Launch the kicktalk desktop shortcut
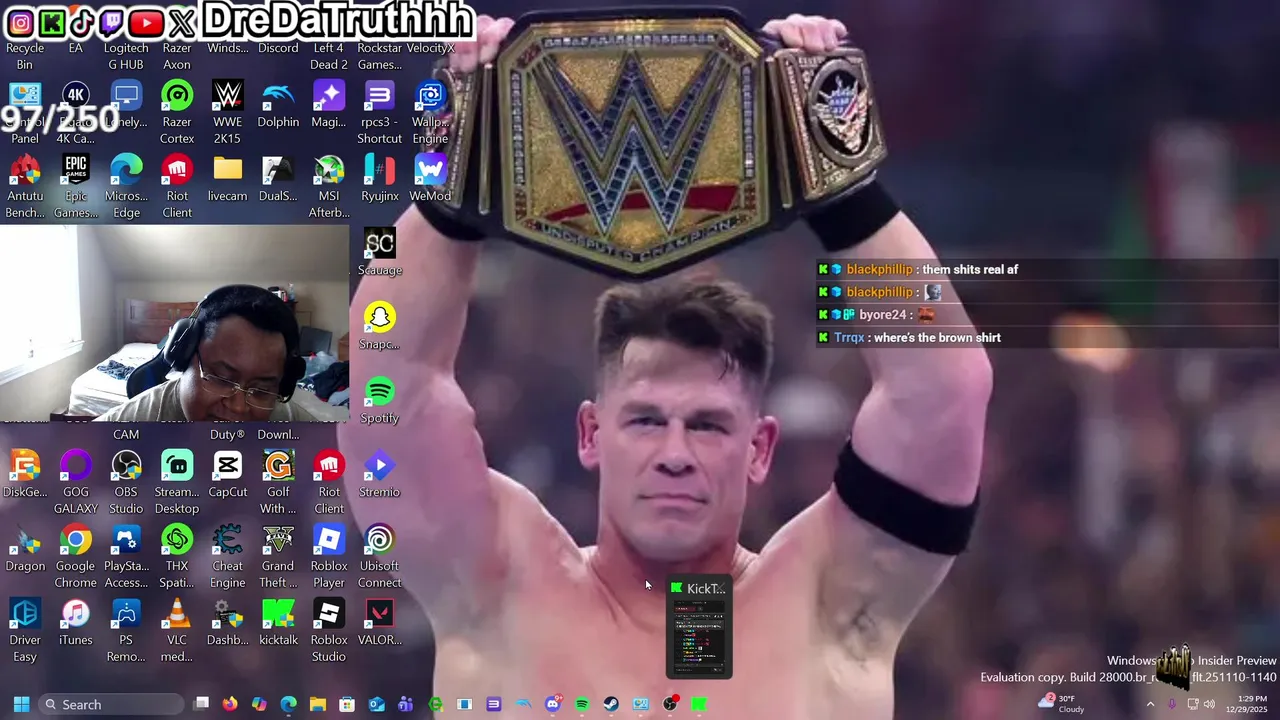Viewport: 1280px width, 720px height. [278, 623]
